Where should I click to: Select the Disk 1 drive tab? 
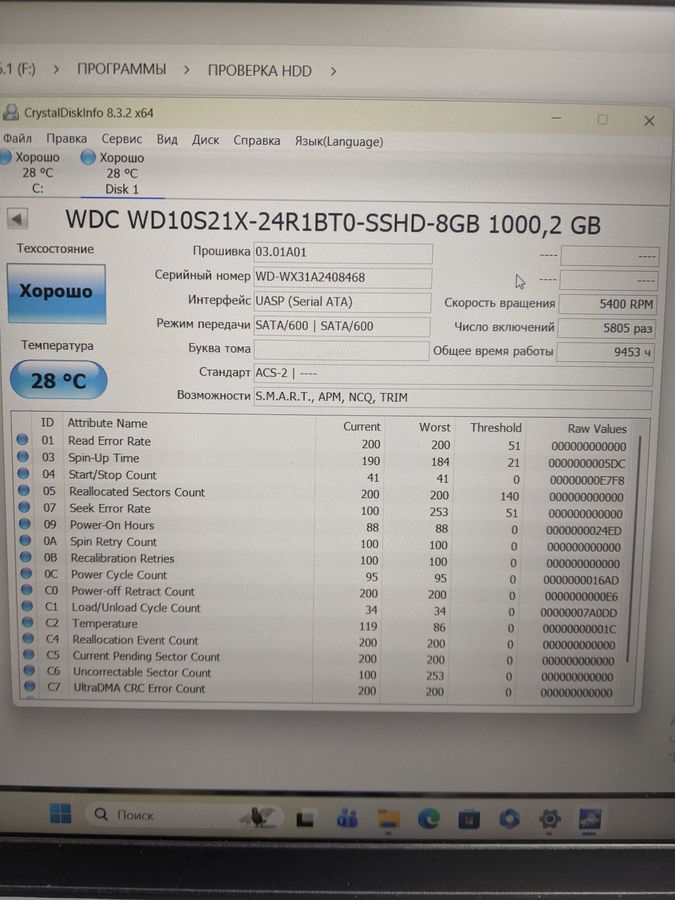[121, 173]
